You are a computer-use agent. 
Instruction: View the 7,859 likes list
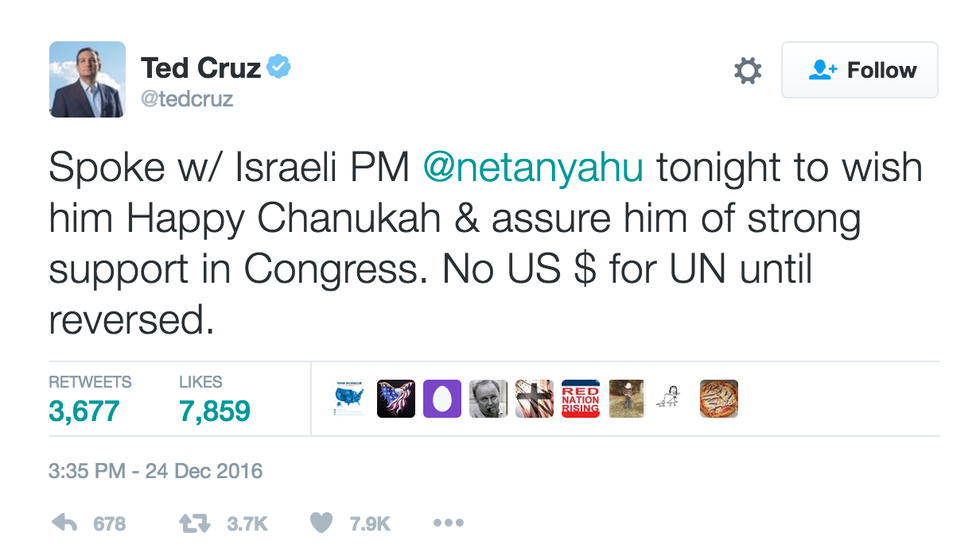(x=215, y=410)
